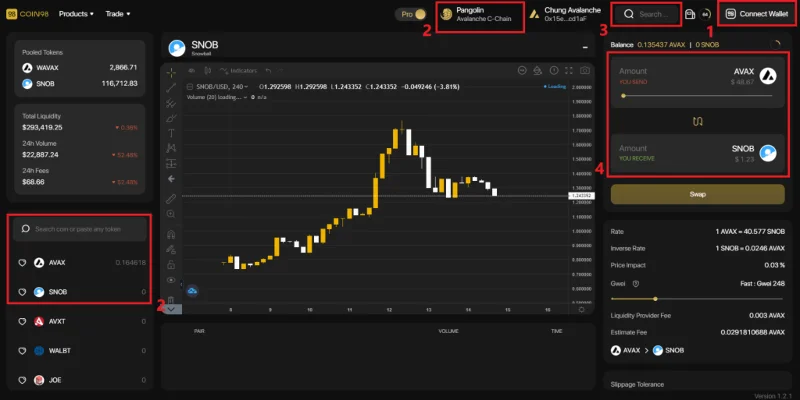800x400 pixels.
Task: Take a chart snapshot with camera
Action: point(585,70)
